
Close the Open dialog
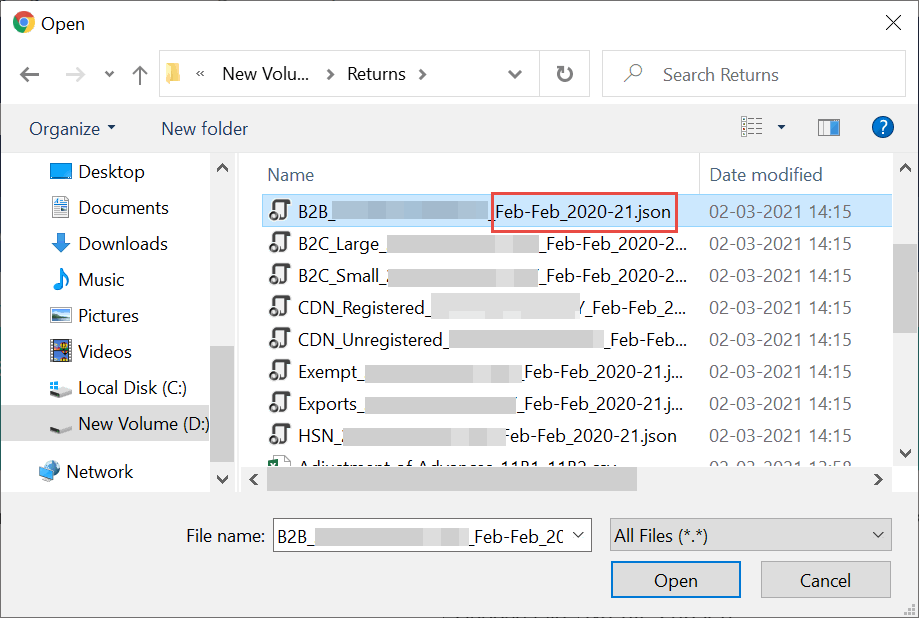click(893, 23)
